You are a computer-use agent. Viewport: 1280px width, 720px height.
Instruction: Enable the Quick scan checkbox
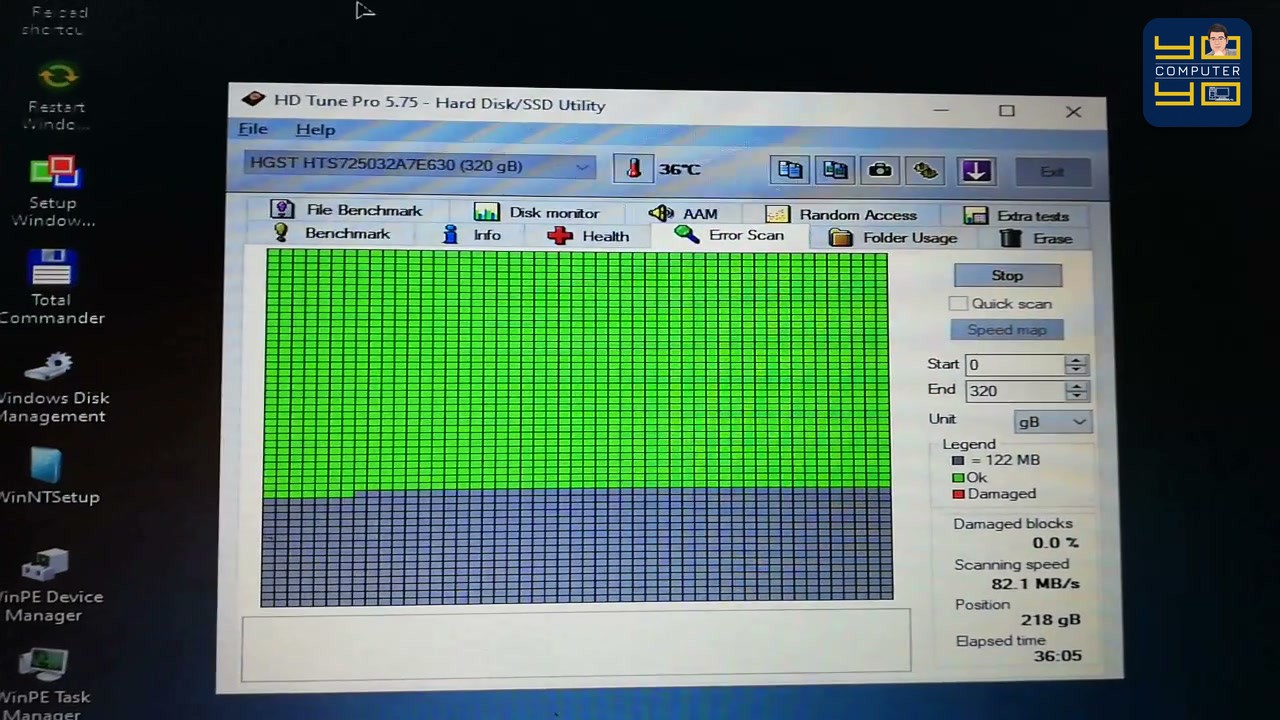(x=958, y=303)
